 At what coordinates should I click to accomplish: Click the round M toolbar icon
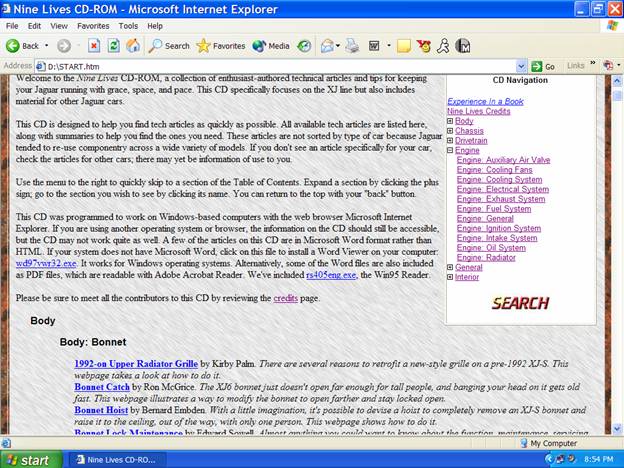point(463,46)
